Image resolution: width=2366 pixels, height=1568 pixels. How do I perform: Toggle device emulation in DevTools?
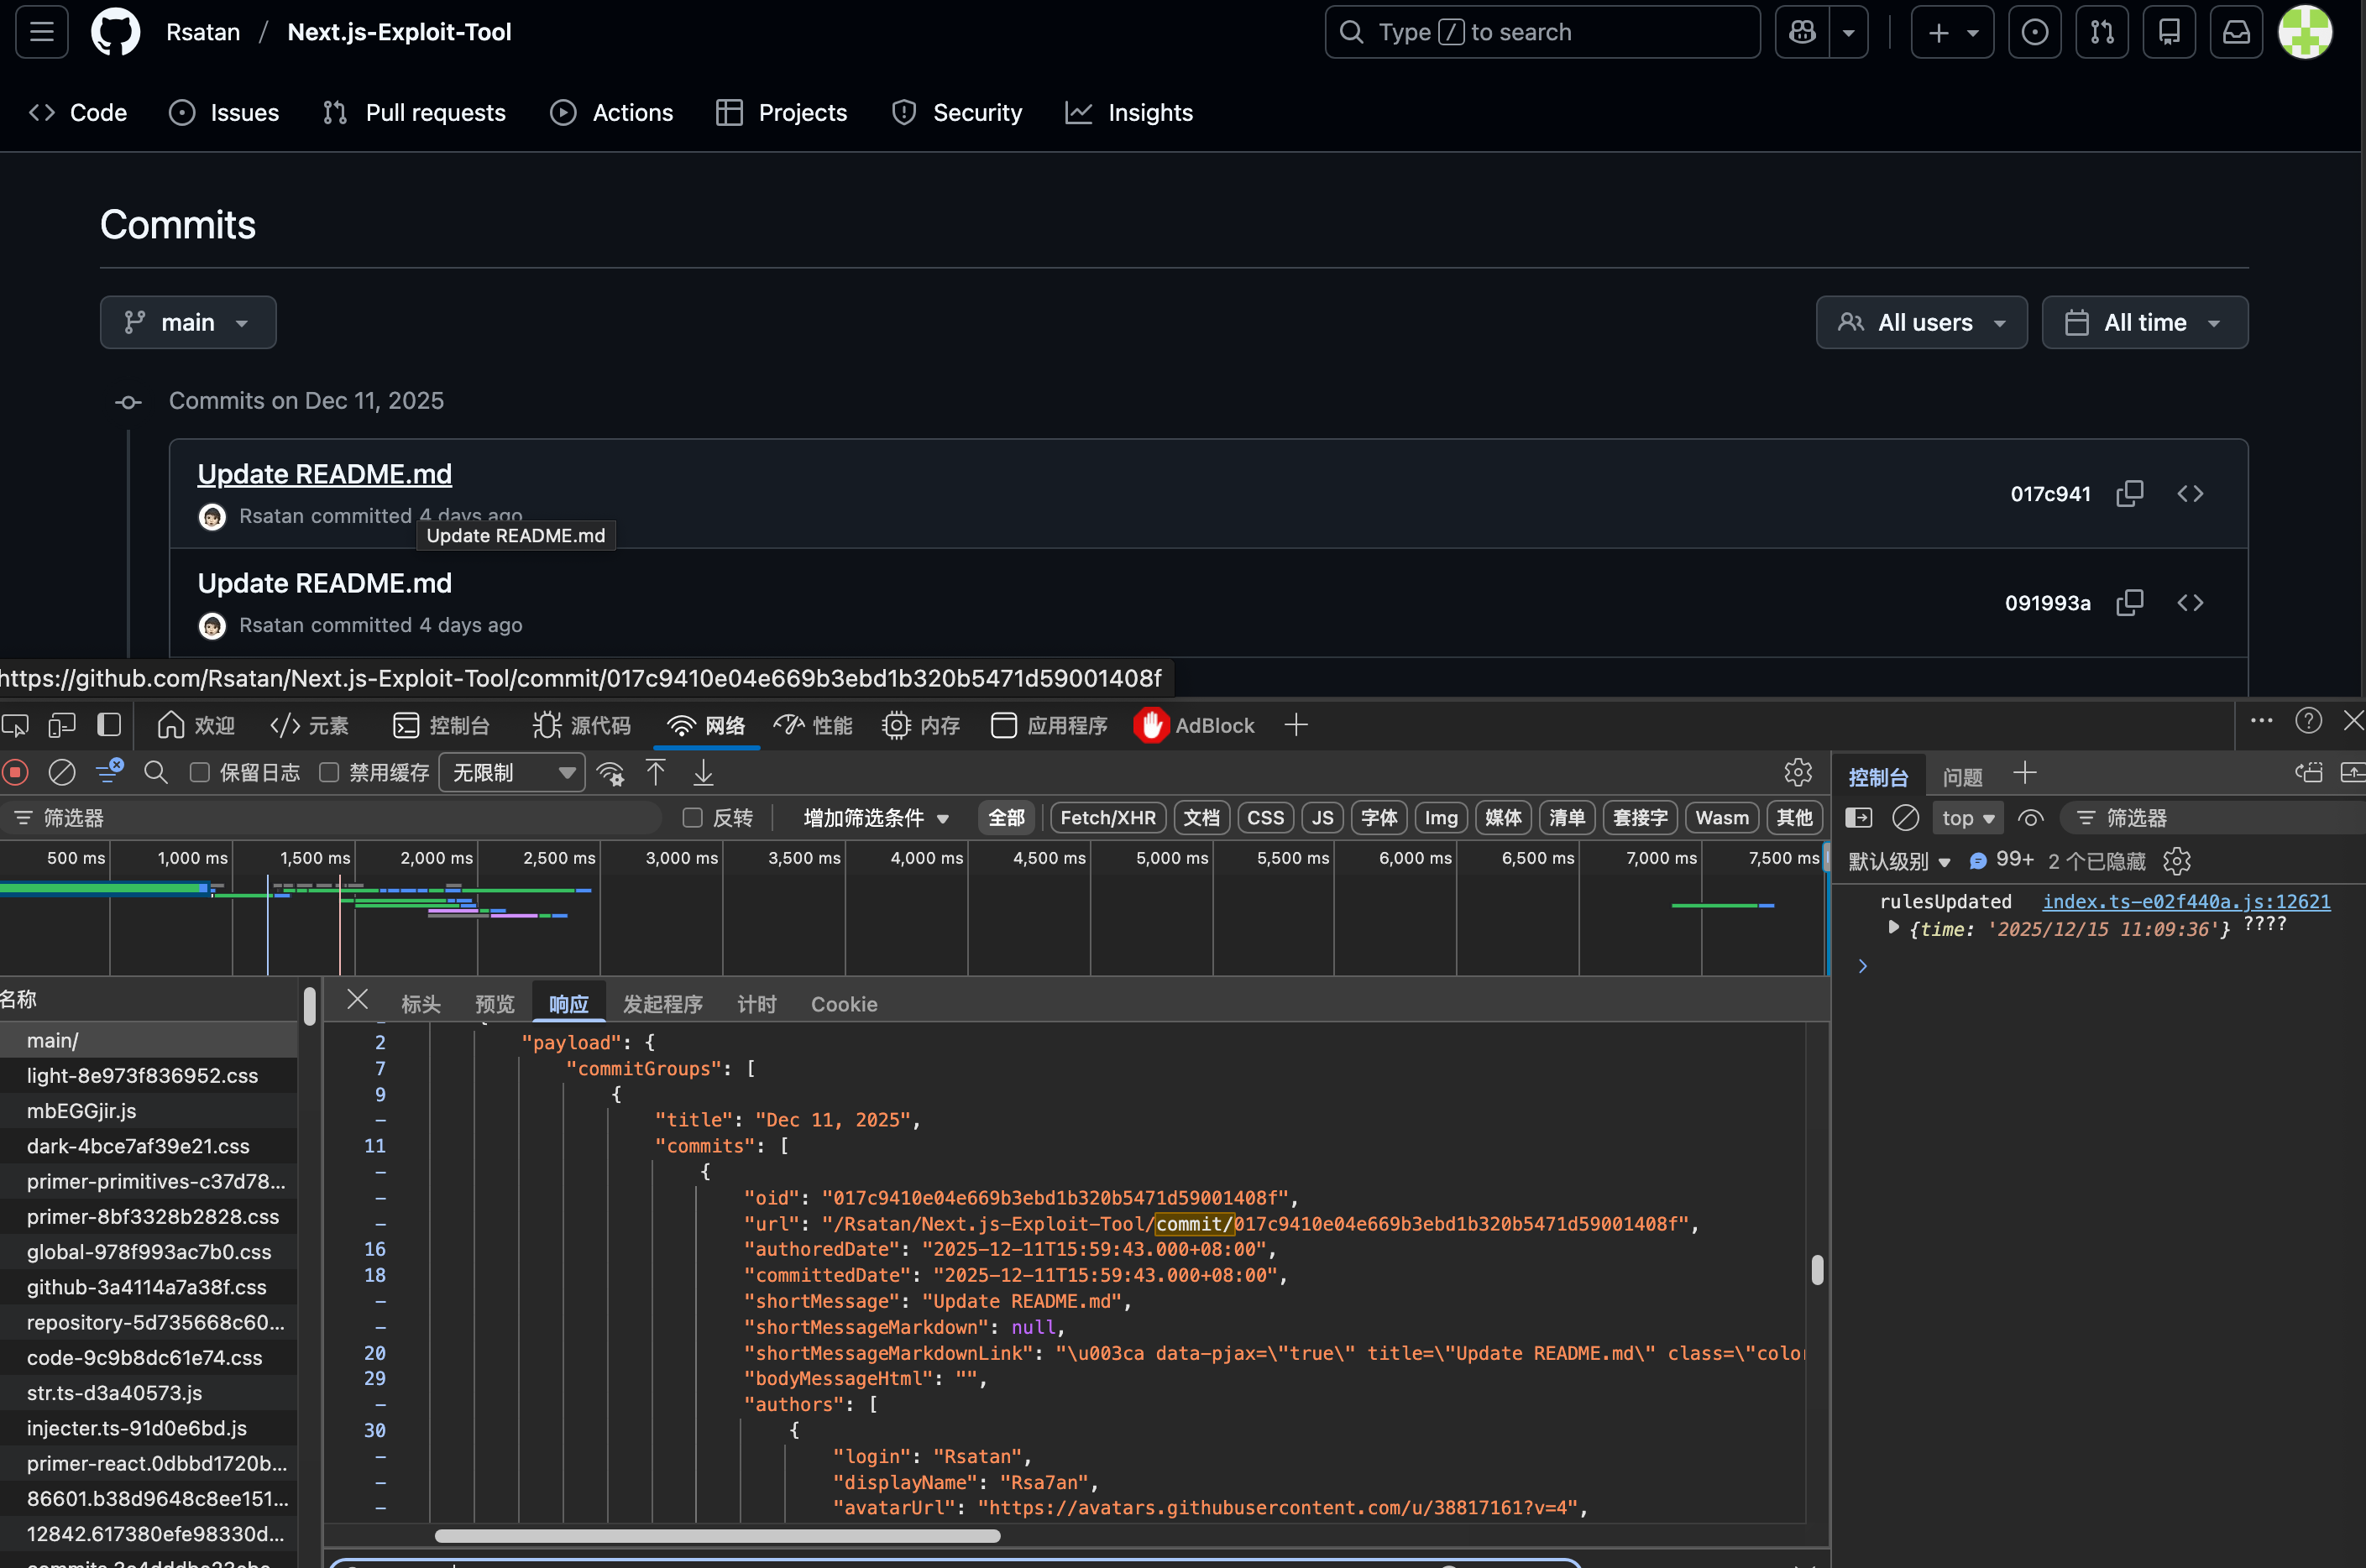pos(62,725)
